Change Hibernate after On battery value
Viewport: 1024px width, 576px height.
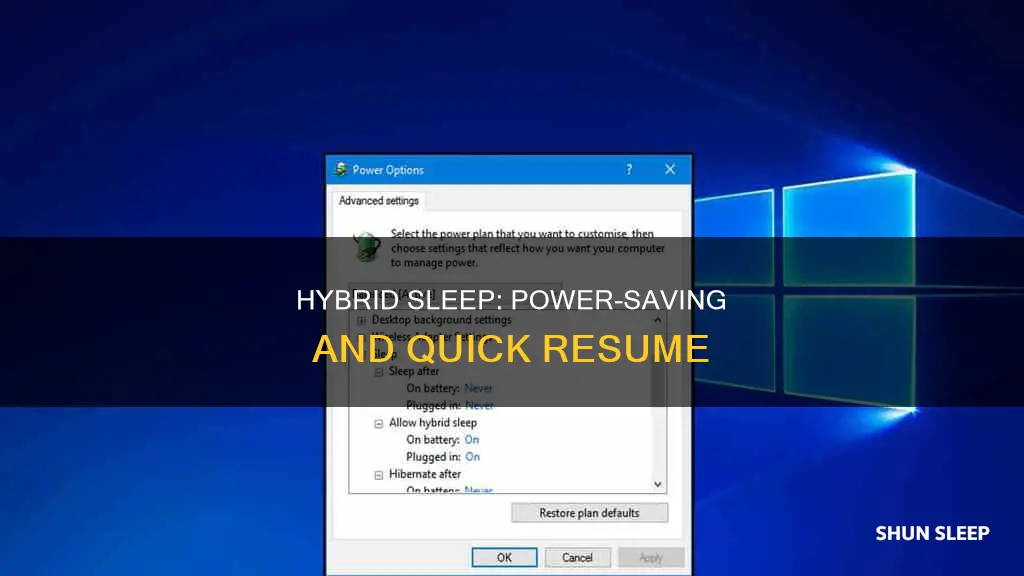tap(478, 489)
